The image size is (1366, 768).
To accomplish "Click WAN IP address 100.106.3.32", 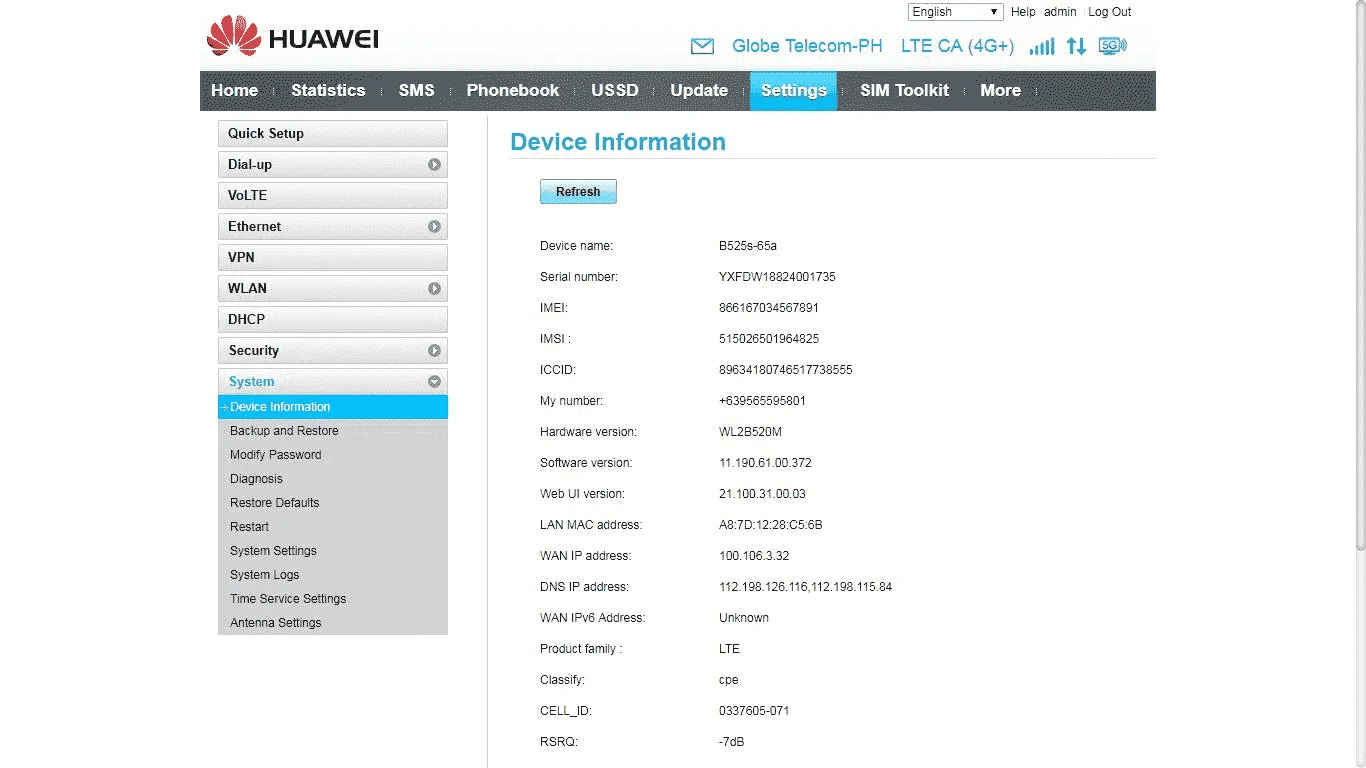I will pos(754,556).
